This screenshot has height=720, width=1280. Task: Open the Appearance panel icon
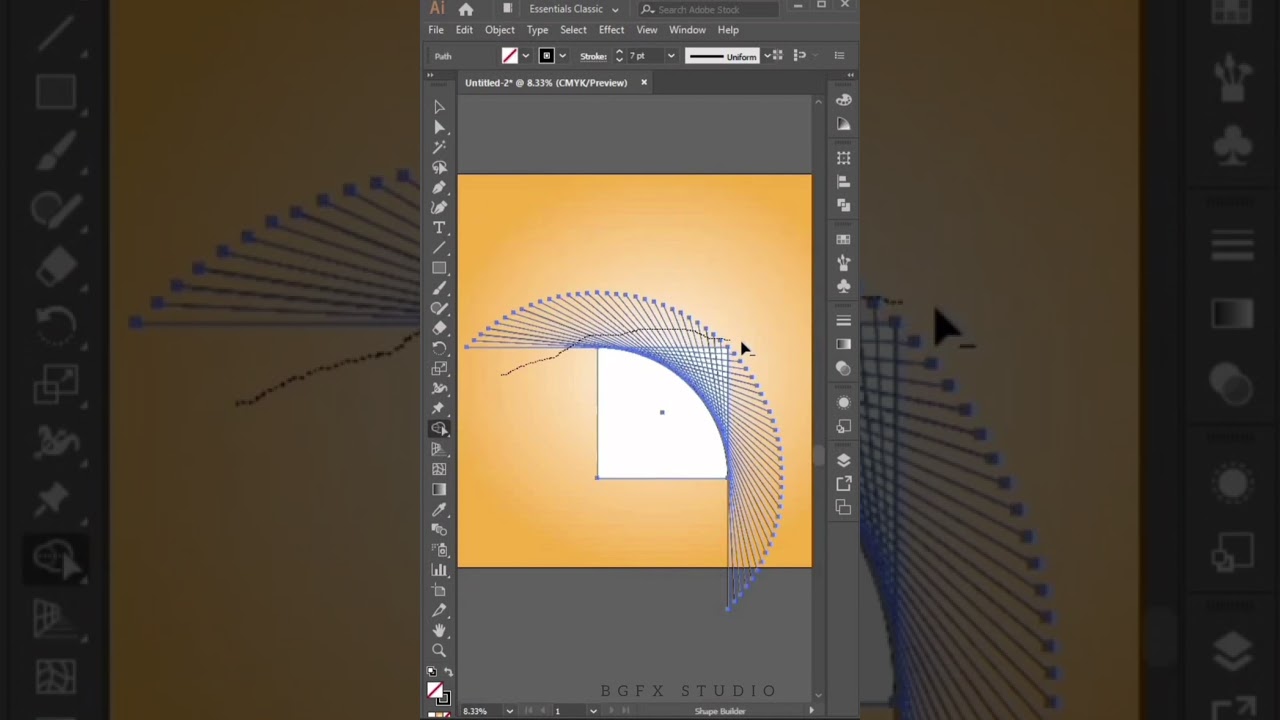tap(844, 402)
